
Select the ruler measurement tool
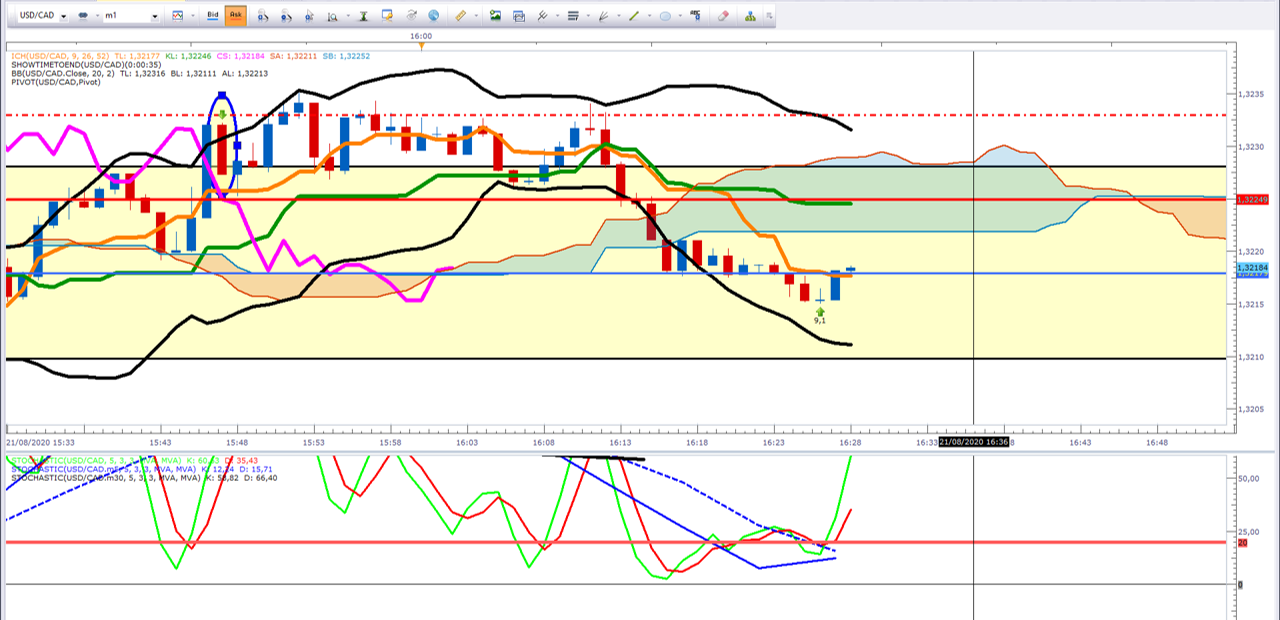[x=460, y=16]
